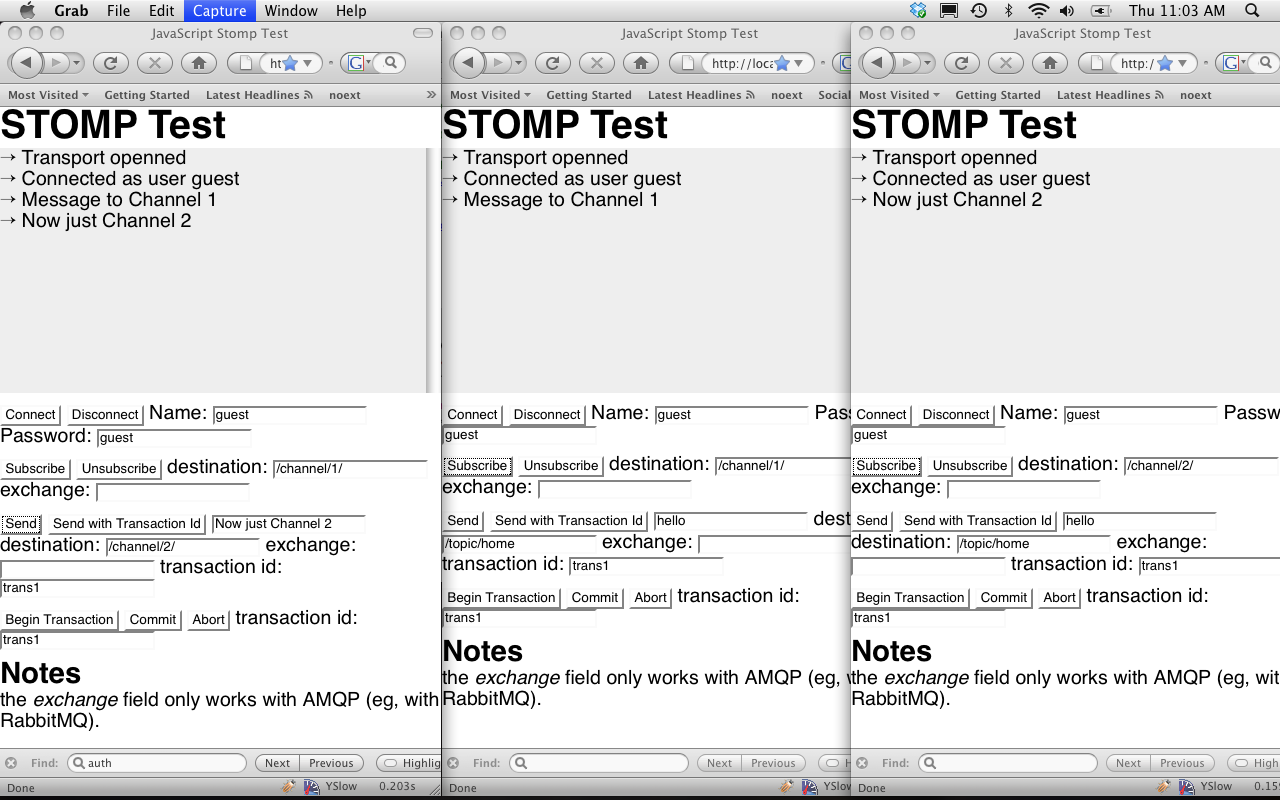Open Spotlight search in the menu bar

coord(1252,10)
